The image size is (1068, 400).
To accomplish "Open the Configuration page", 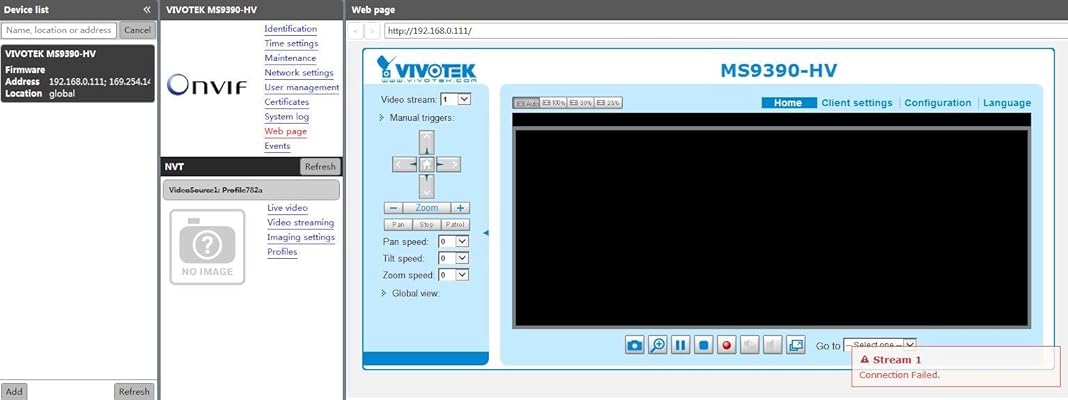I will pos(938,103).
